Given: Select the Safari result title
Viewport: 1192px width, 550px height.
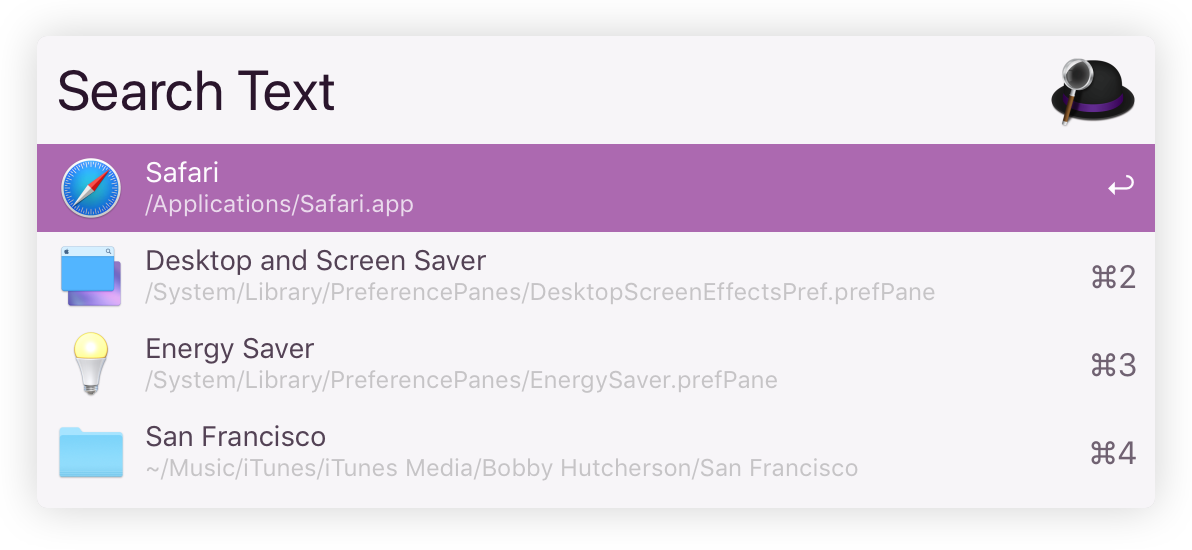Looking at the screenshot, I should (x=181, y=173).
